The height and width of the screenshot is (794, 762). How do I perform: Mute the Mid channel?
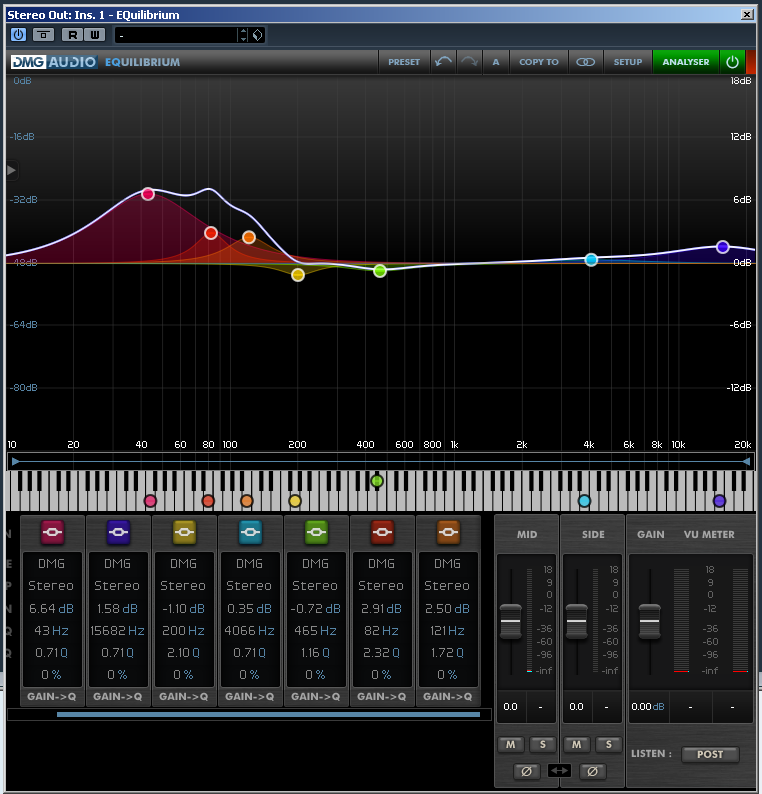tap(510, 745)
